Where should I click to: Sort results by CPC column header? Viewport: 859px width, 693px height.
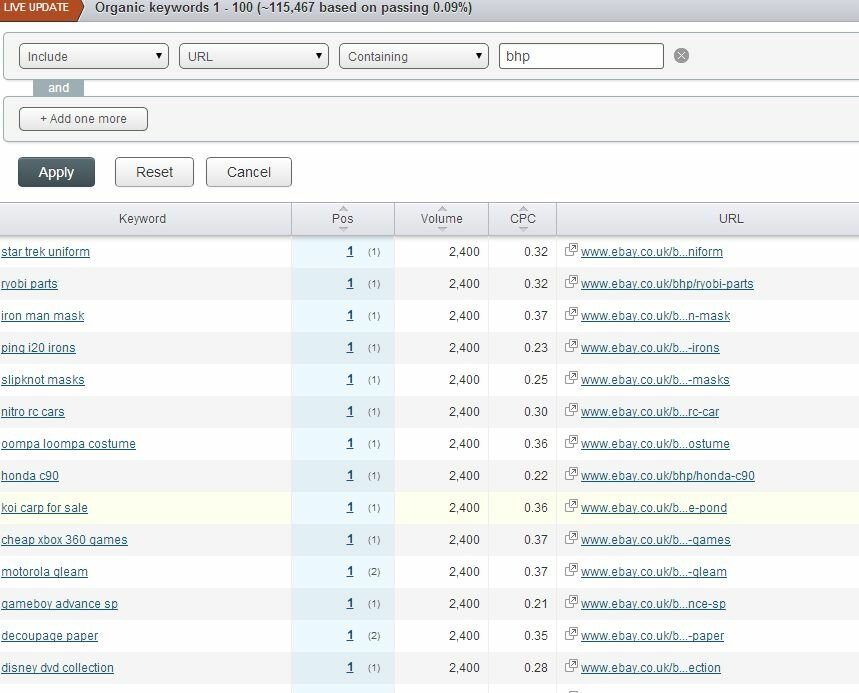522,218
